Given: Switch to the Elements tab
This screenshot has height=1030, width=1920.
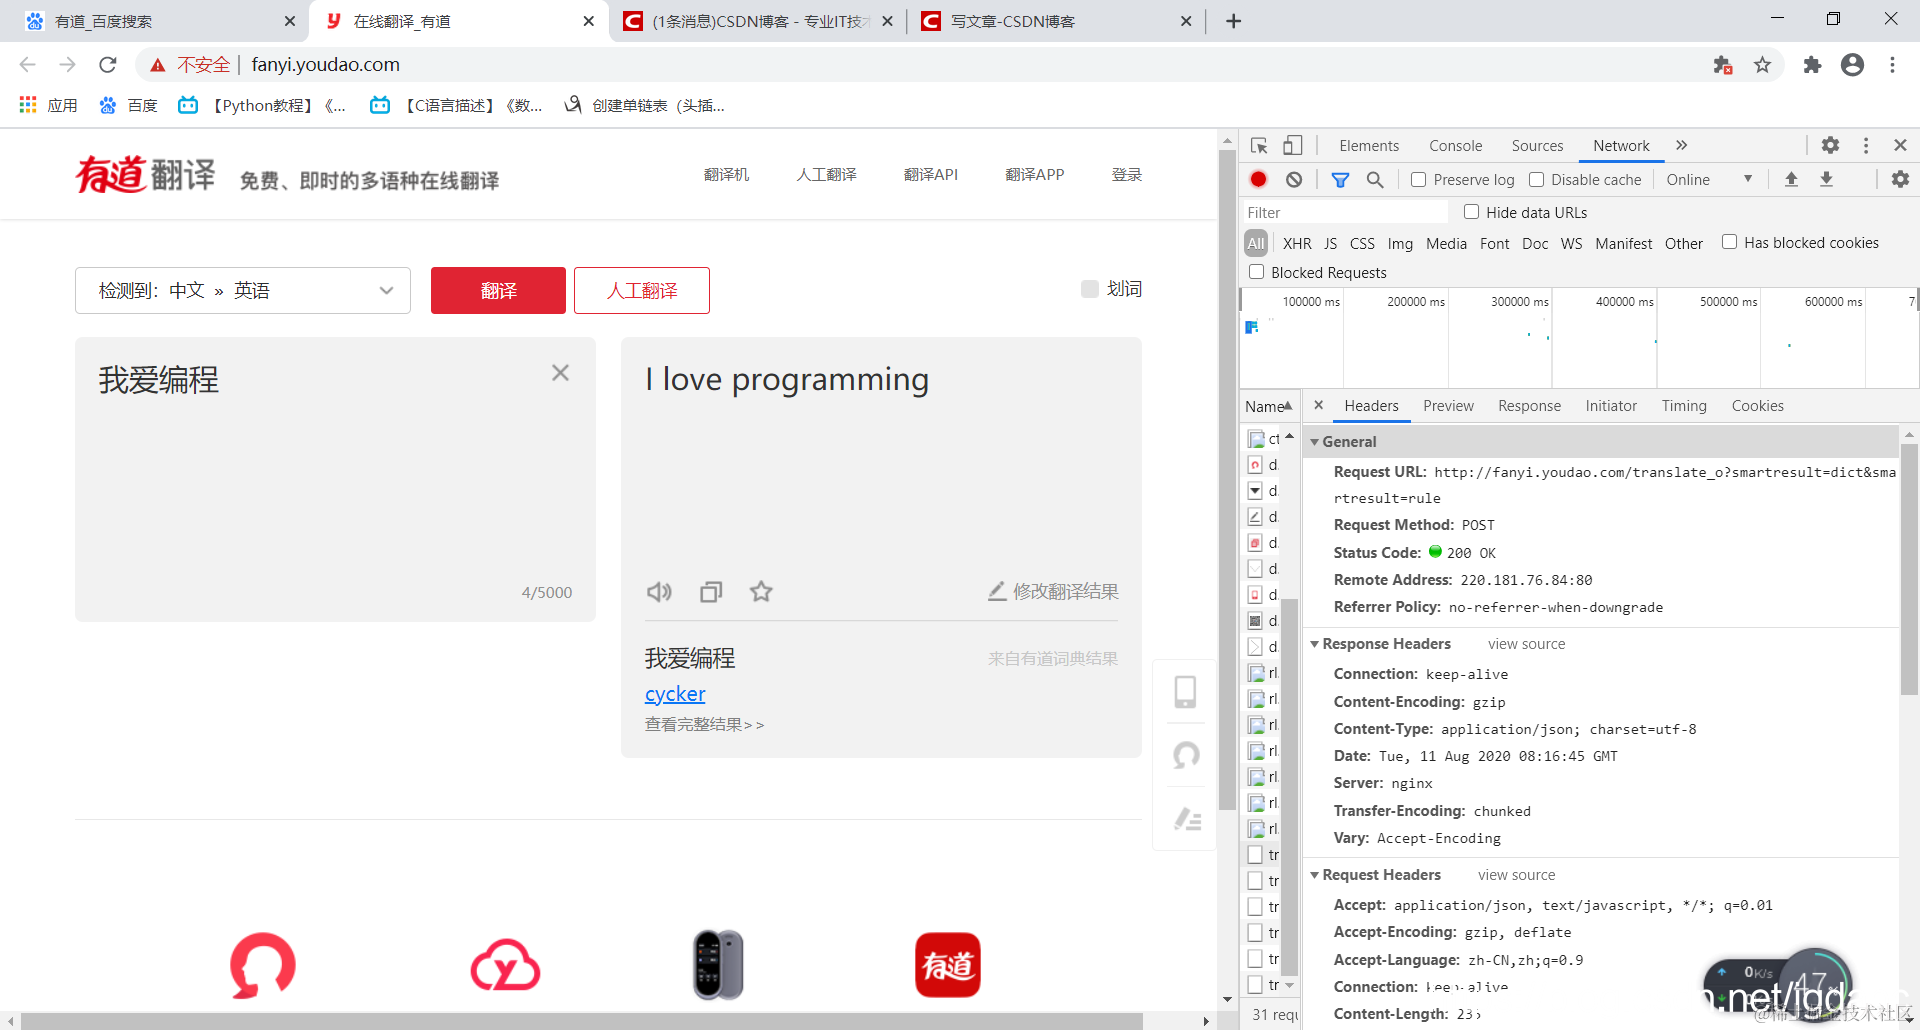Looking at the screenshot, I should (x=1369, y=146).
